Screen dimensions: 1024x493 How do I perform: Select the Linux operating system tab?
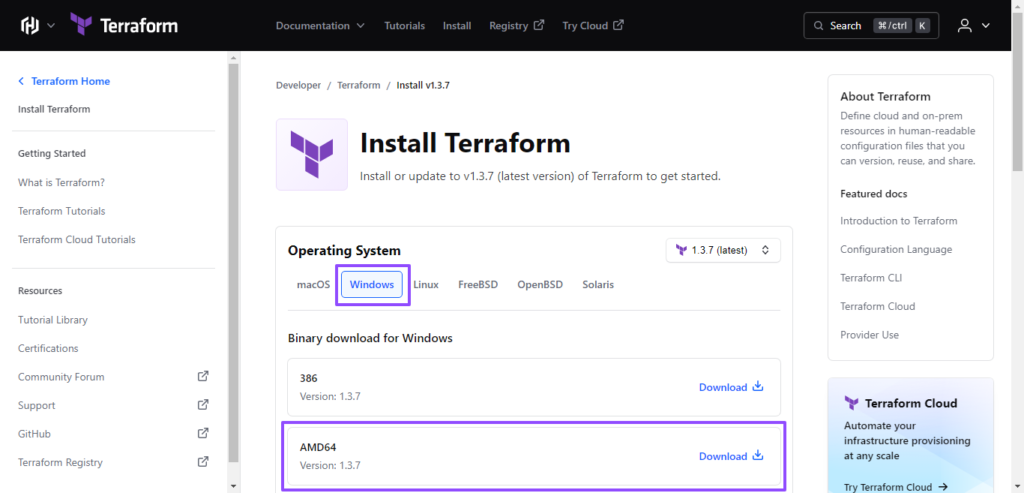click(426, 285)
